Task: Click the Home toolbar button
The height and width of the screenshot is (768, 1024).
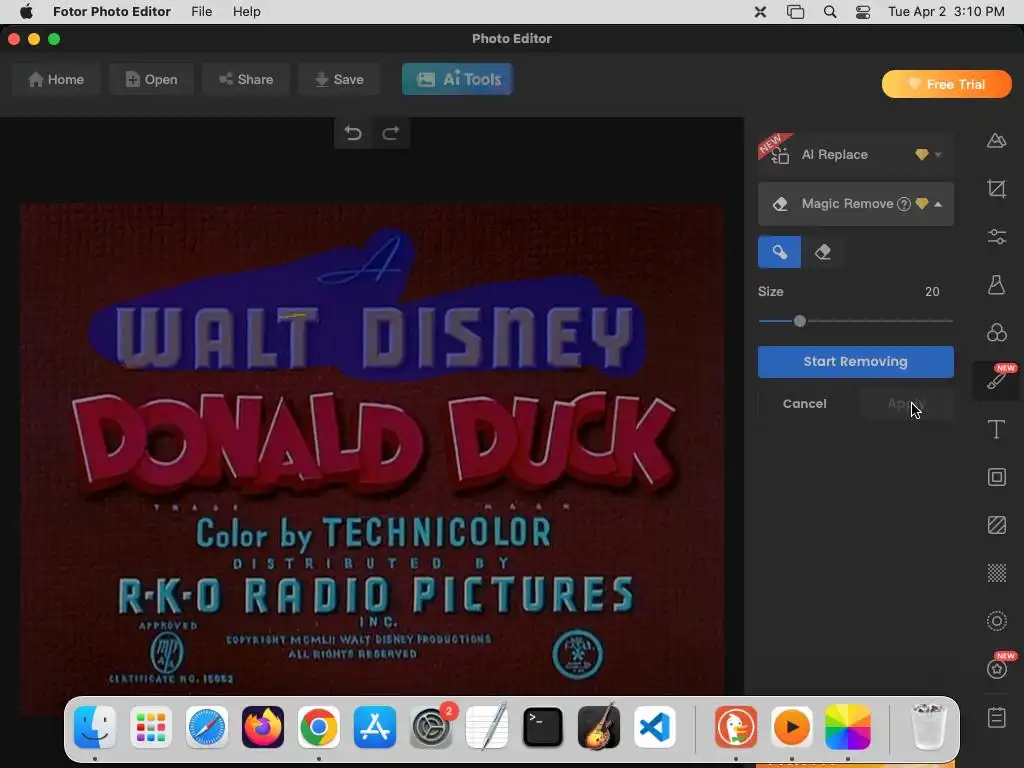Action: (x=56, y=80)
